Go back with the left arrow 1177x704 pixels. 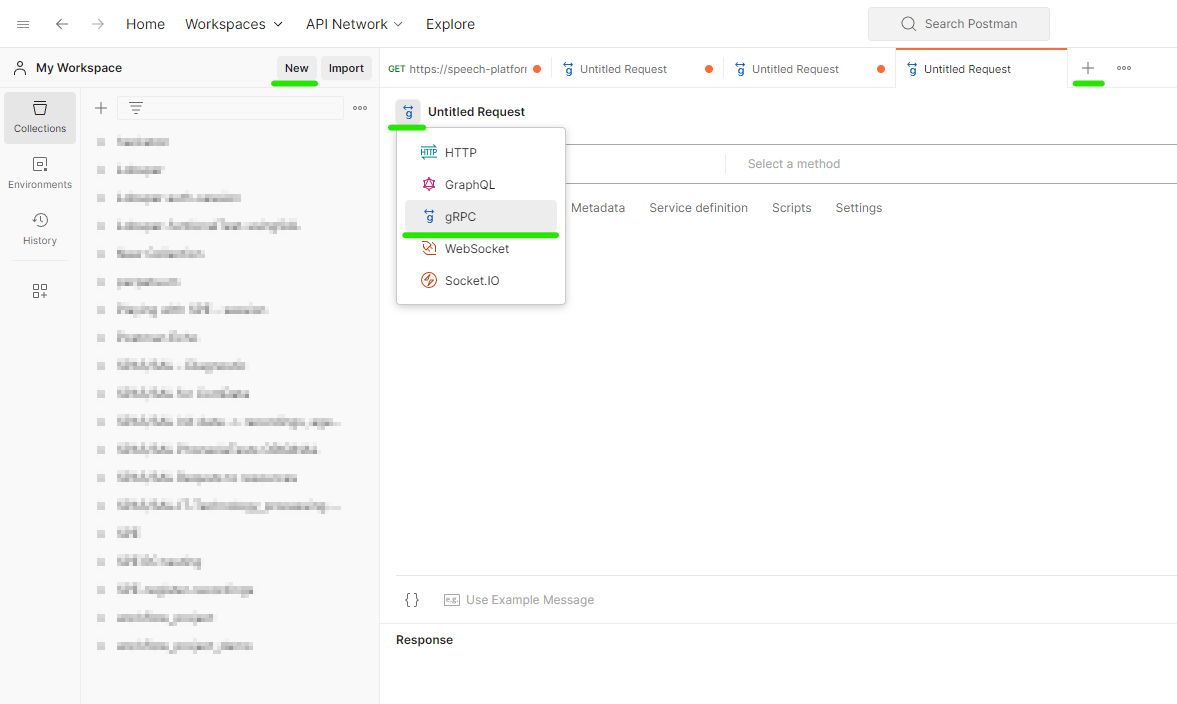tap(62, 24)
